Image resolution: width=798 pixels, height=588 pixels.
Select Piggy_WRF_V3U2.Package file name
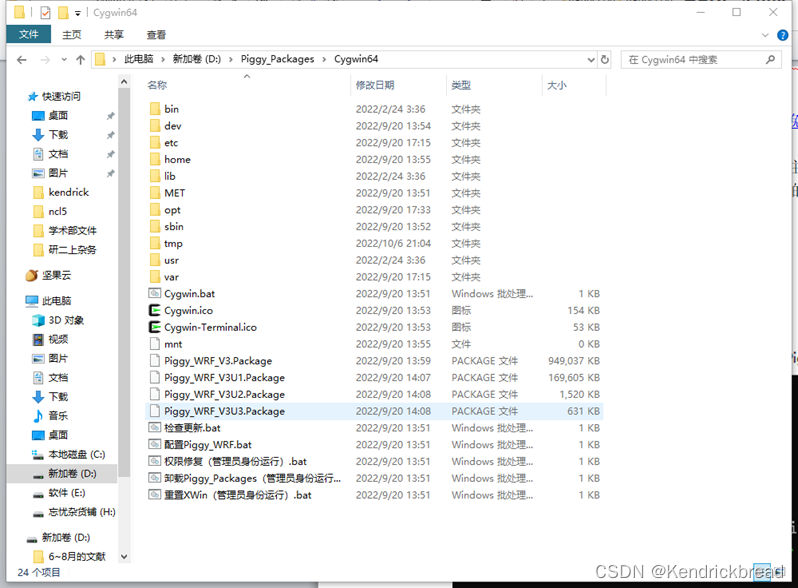click(224, 395)
